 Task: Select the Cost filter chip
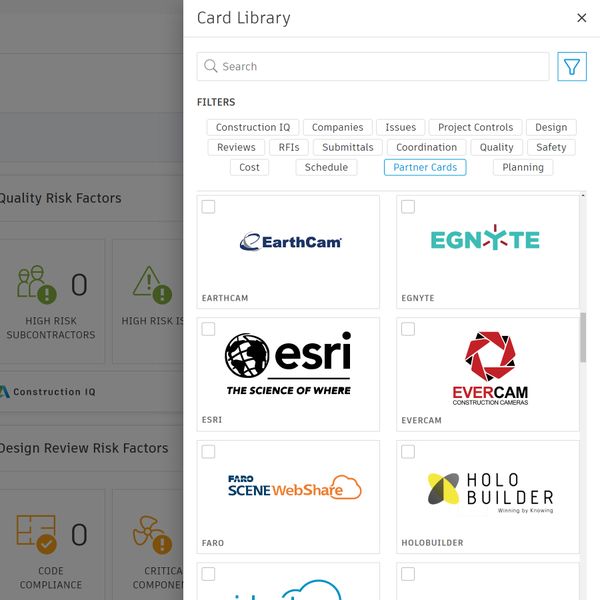(249, 167)
